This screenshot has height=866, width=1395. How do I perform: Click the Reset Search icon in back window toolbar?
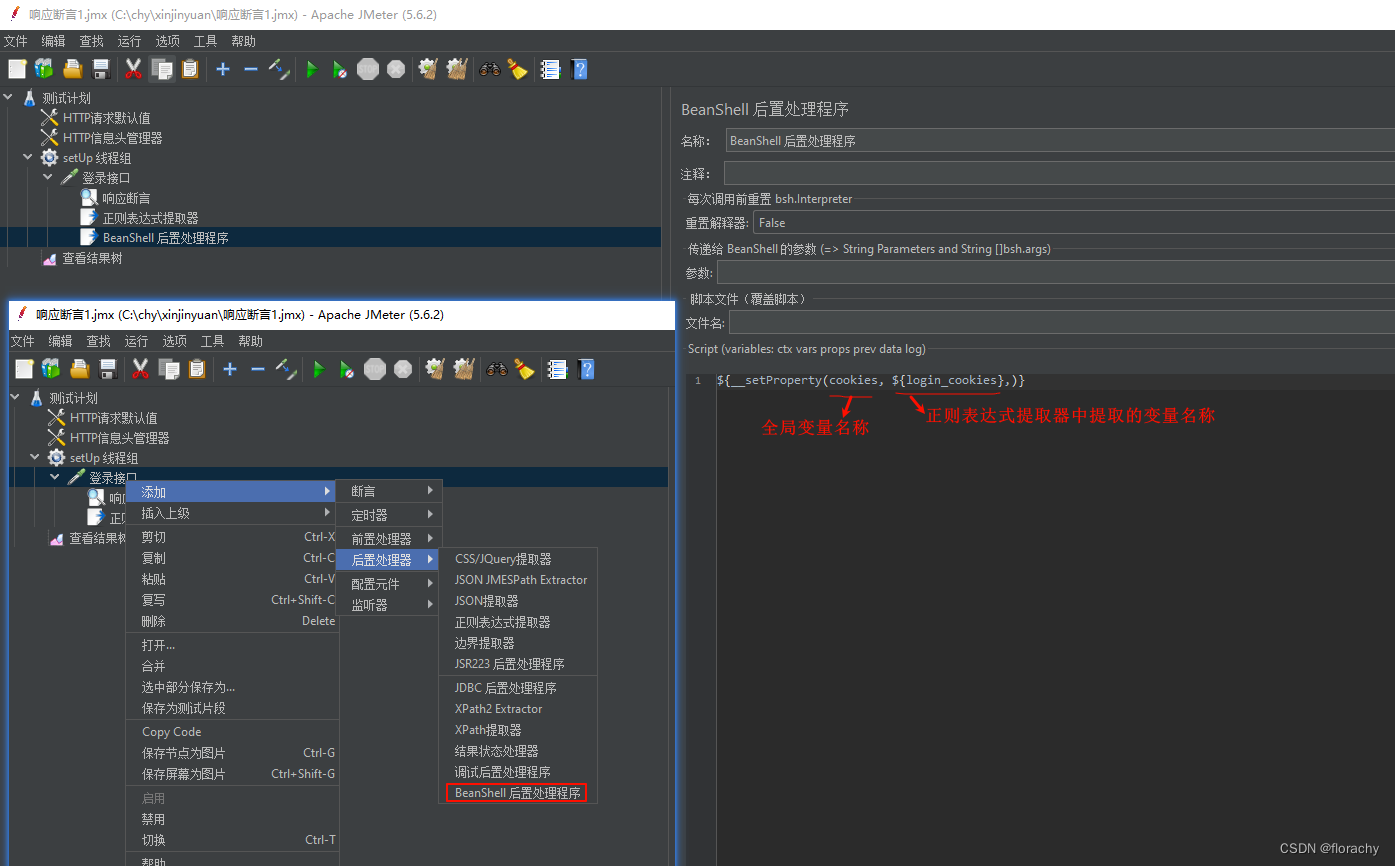517,69
